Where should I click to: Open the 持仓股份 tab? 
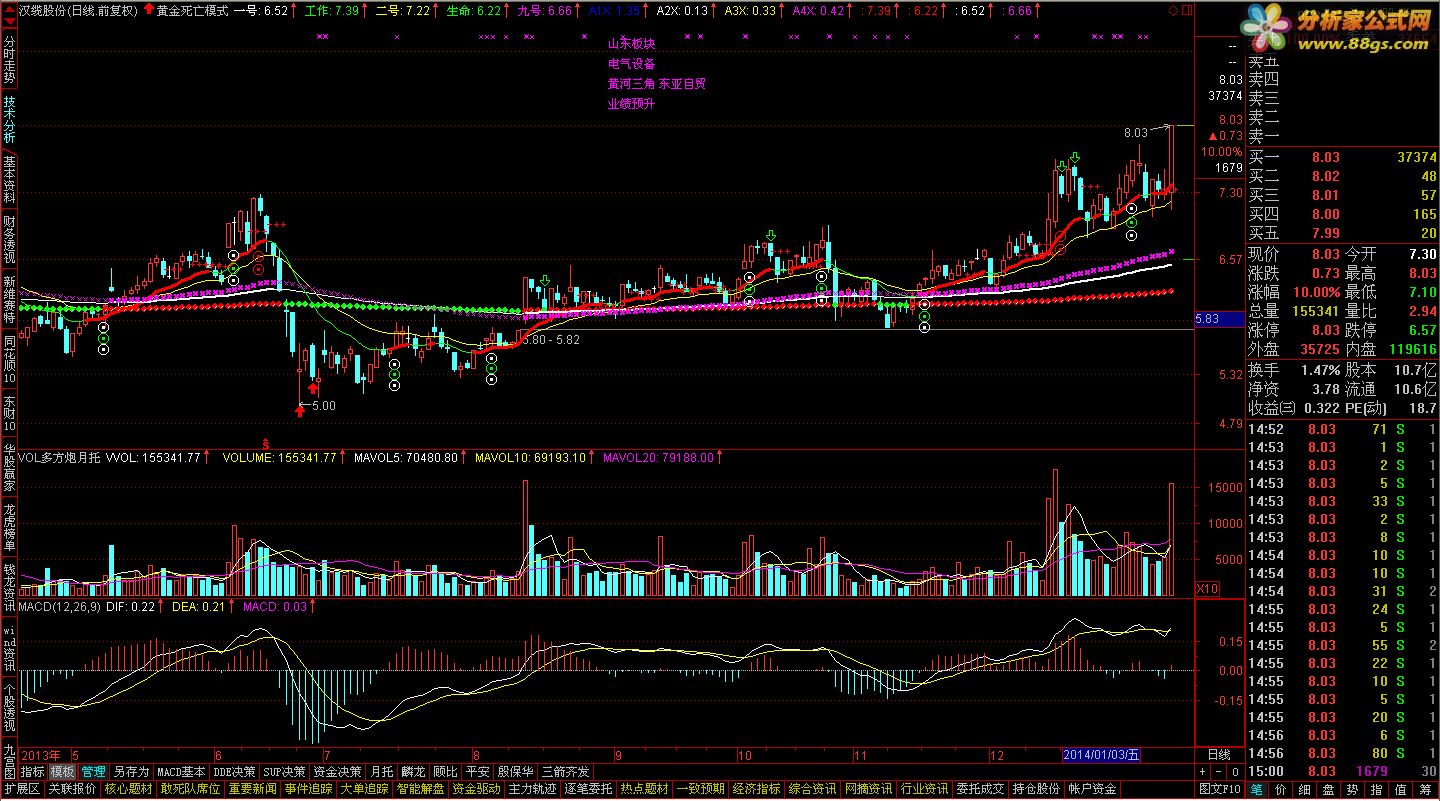1036,789
